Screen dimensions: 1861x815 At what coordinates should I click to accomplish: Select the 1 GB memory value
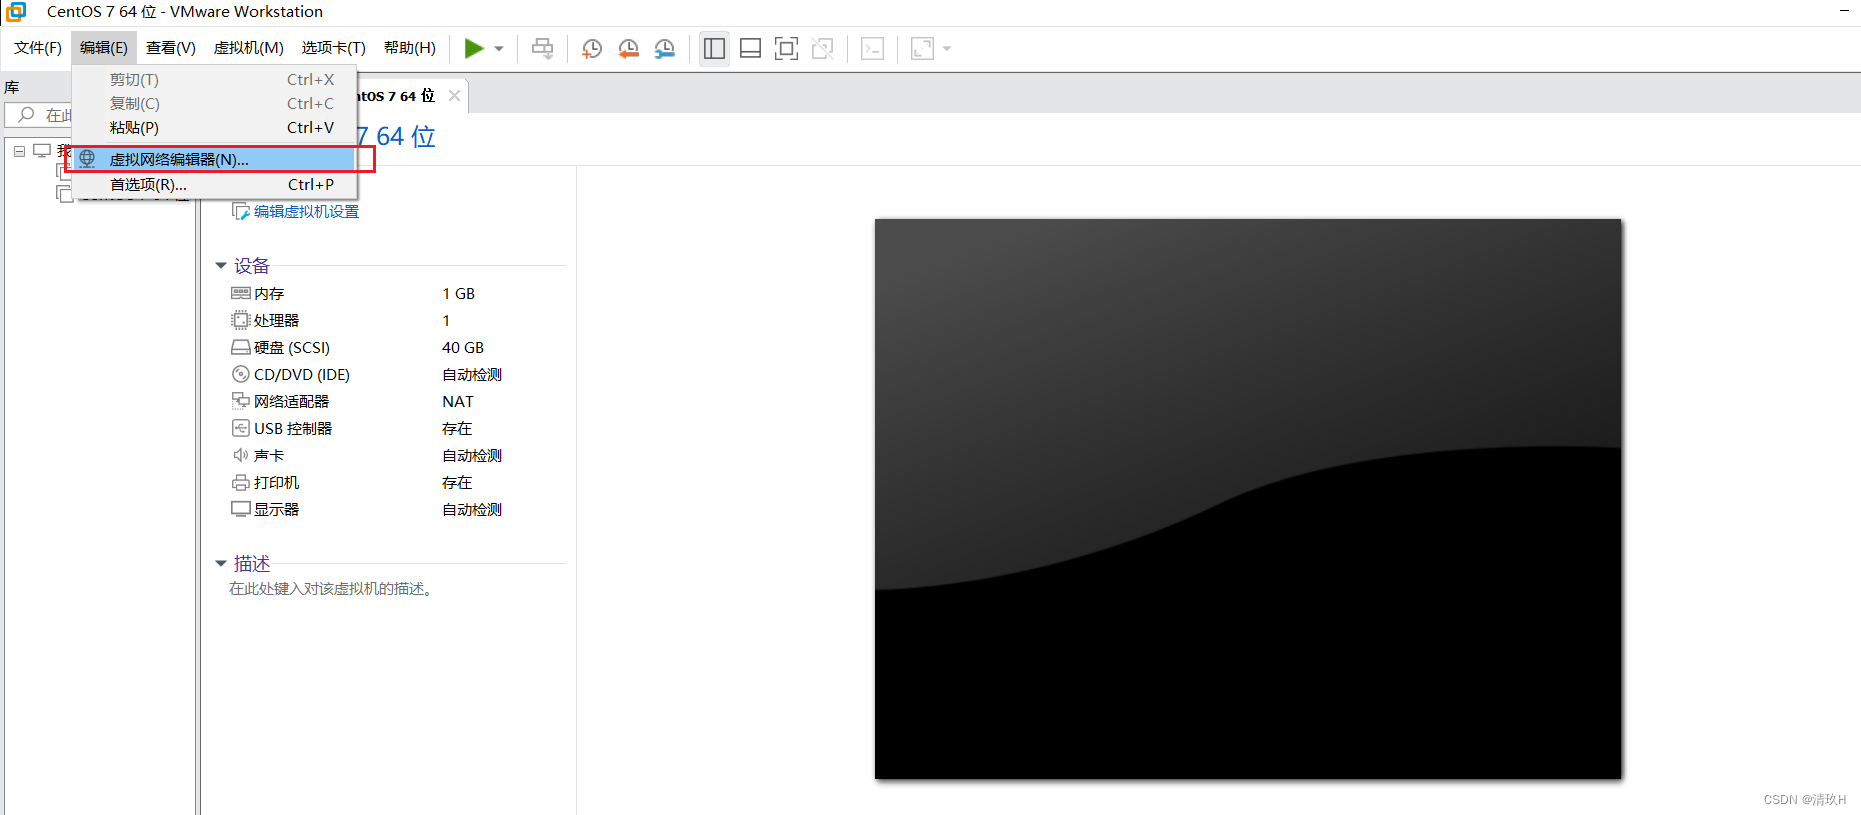click(459, 293)
